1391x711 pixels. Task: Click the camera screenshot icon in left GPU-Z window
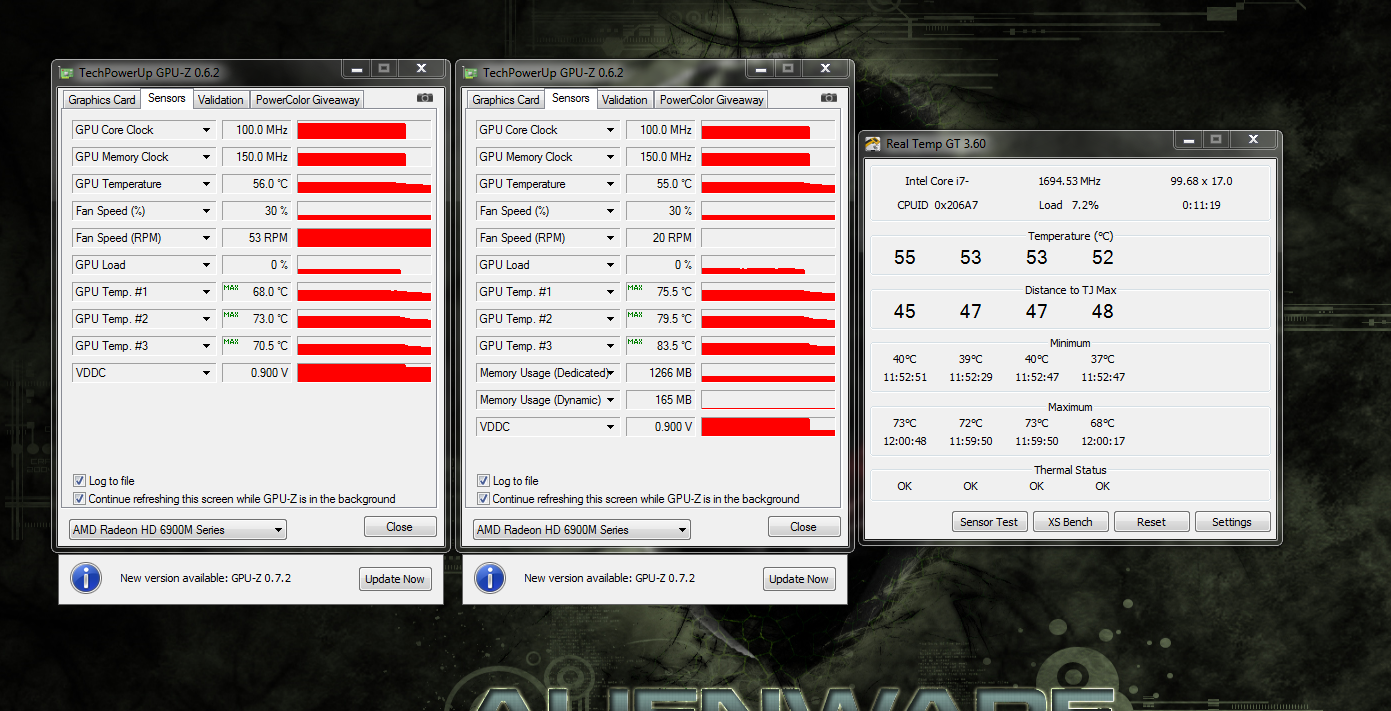click(425, 98)
